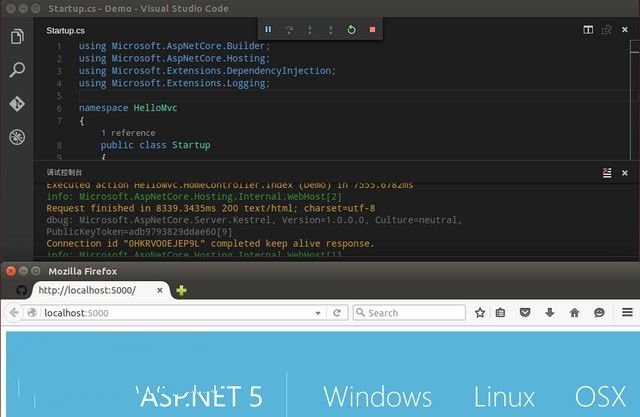
Task: Click the Startup class name in code
Action: (191, 145)
